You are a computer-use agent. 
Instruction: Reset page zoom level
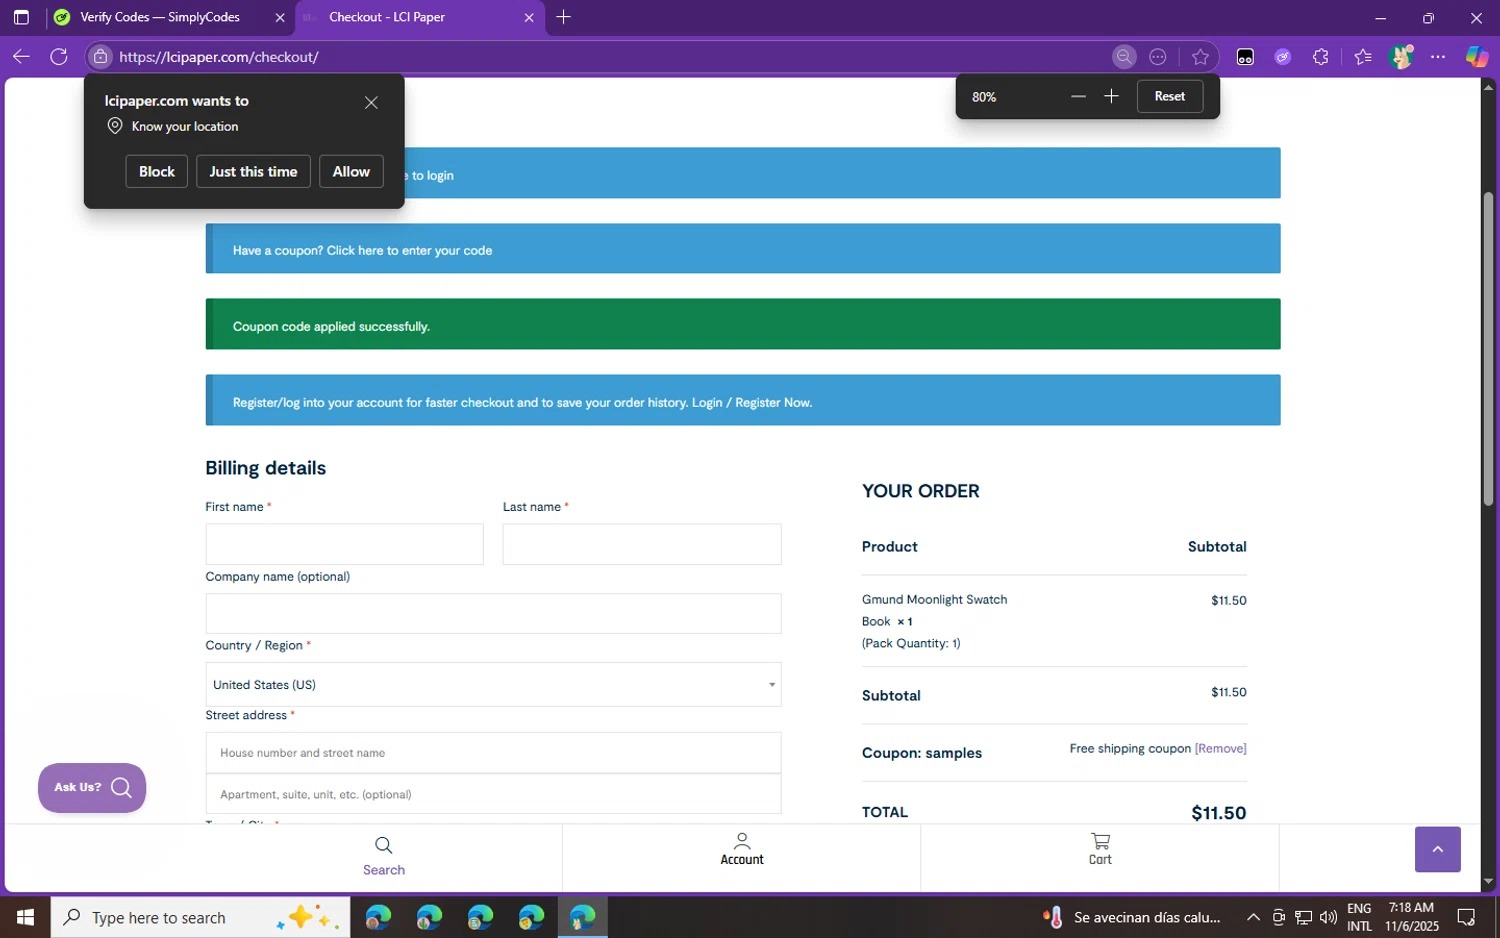(x=1170, y=96)
